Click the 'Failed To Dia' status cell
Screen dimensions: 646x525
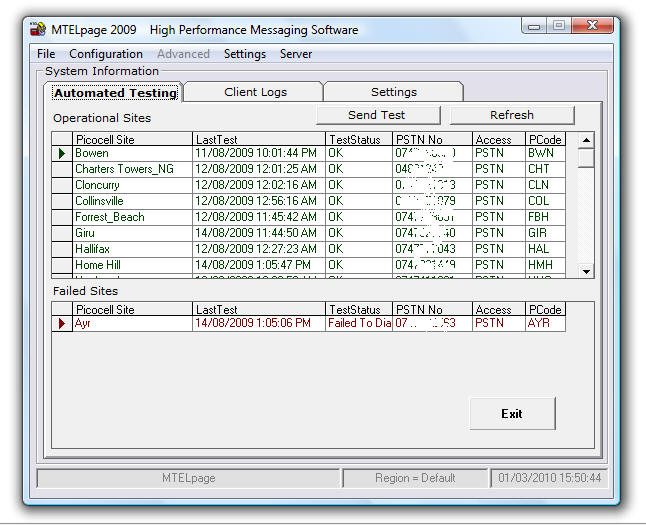click(359, 323)
